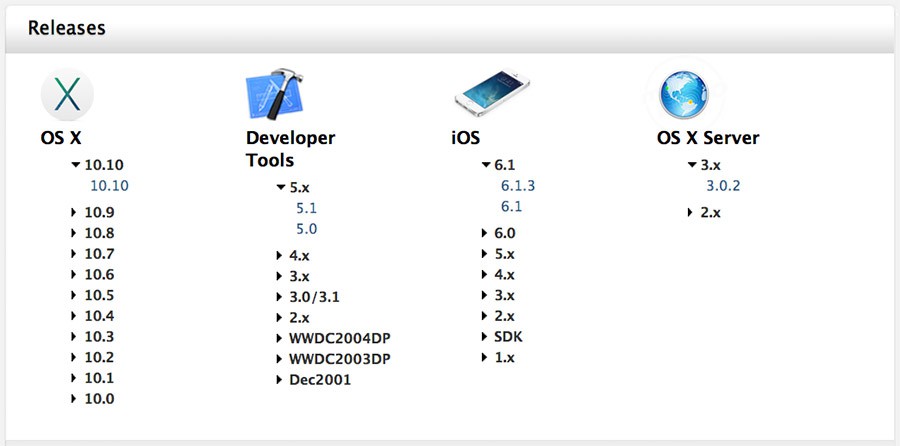Expand the 3.0/3.1 Developer Tools group
This screenshot has width=900, height=446.
[x=279, y=297]
